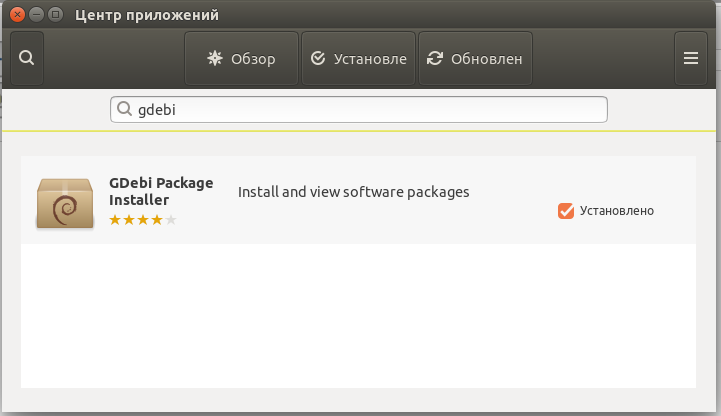Click the magnifier icon inside search field
The width and height of the screenshot is (721, 416).
[125, 109]
